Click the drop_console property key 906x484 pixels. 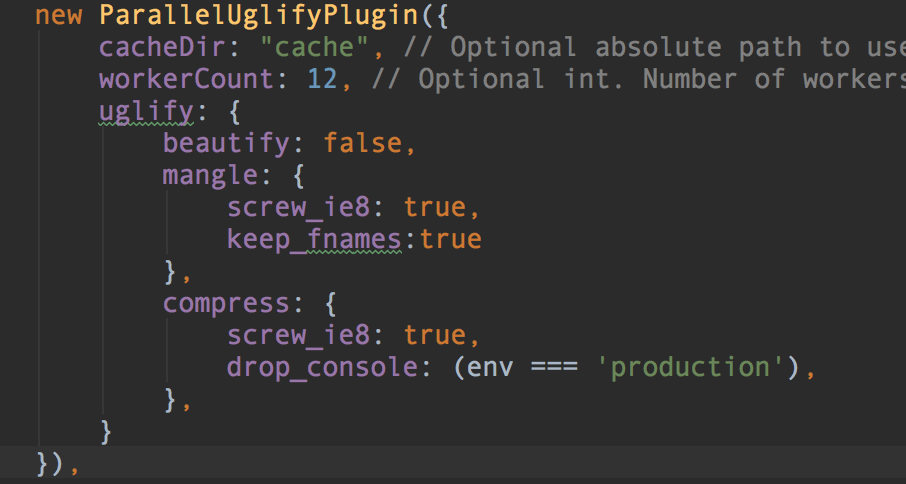pyautogui.click(x=322, y=368)
